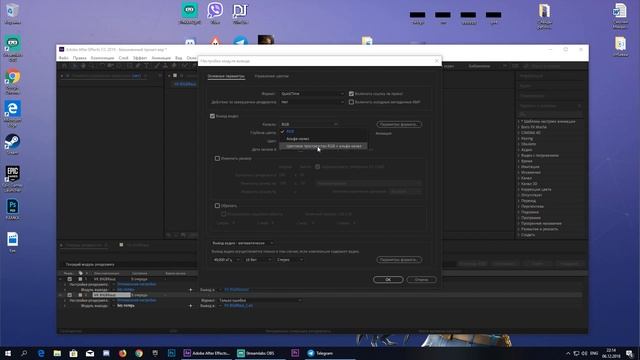The image size is (640, 360).
Task: Select the RGB + alpha channel option
Action: tap(323, 146)
